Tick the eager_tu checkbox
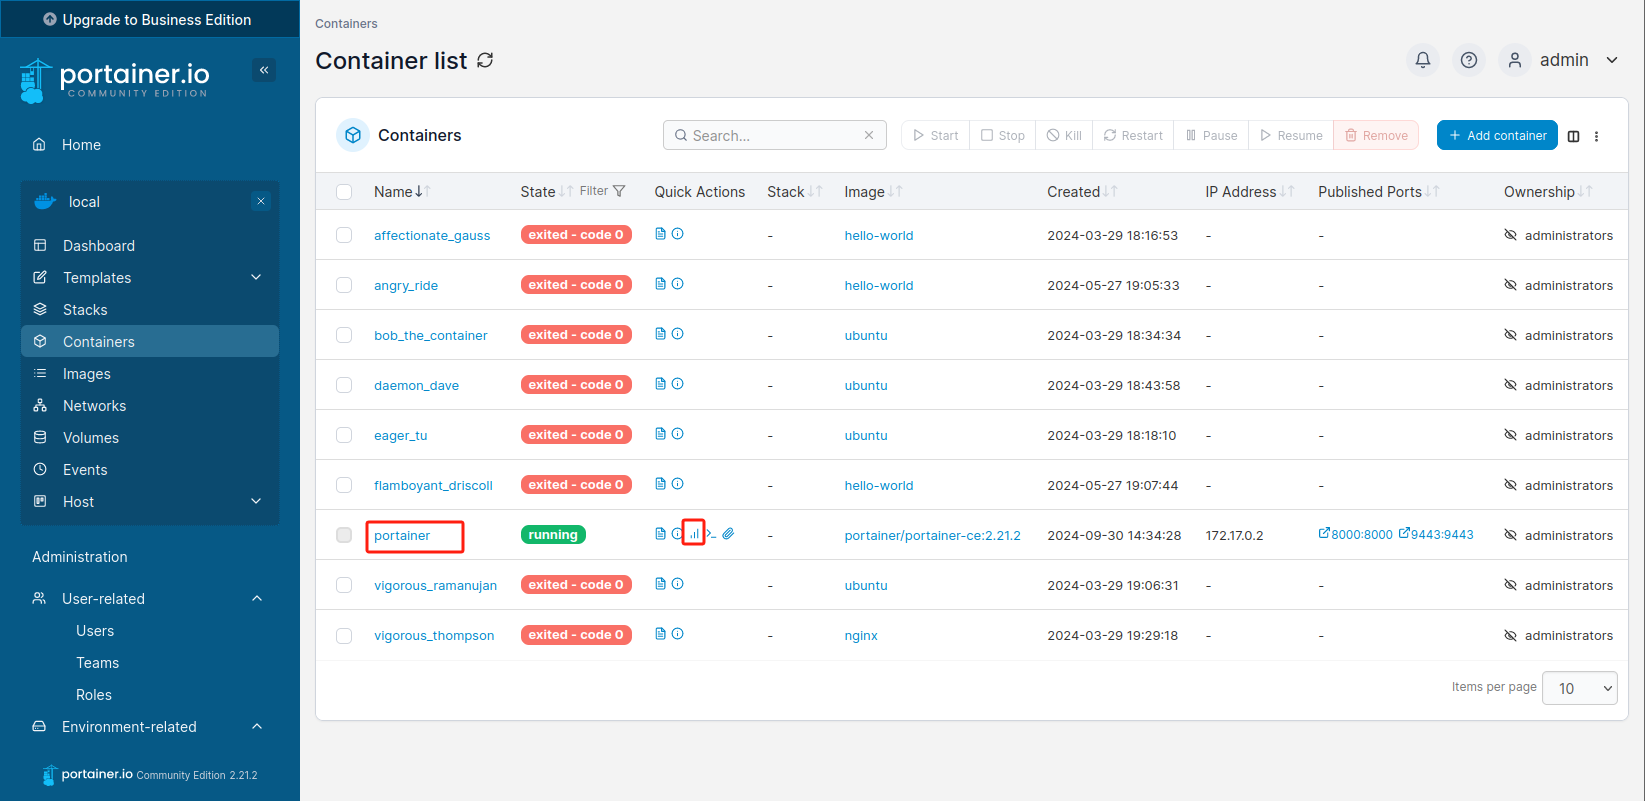The width and height of the screenshot is (1645, 801). pos(344,435)
